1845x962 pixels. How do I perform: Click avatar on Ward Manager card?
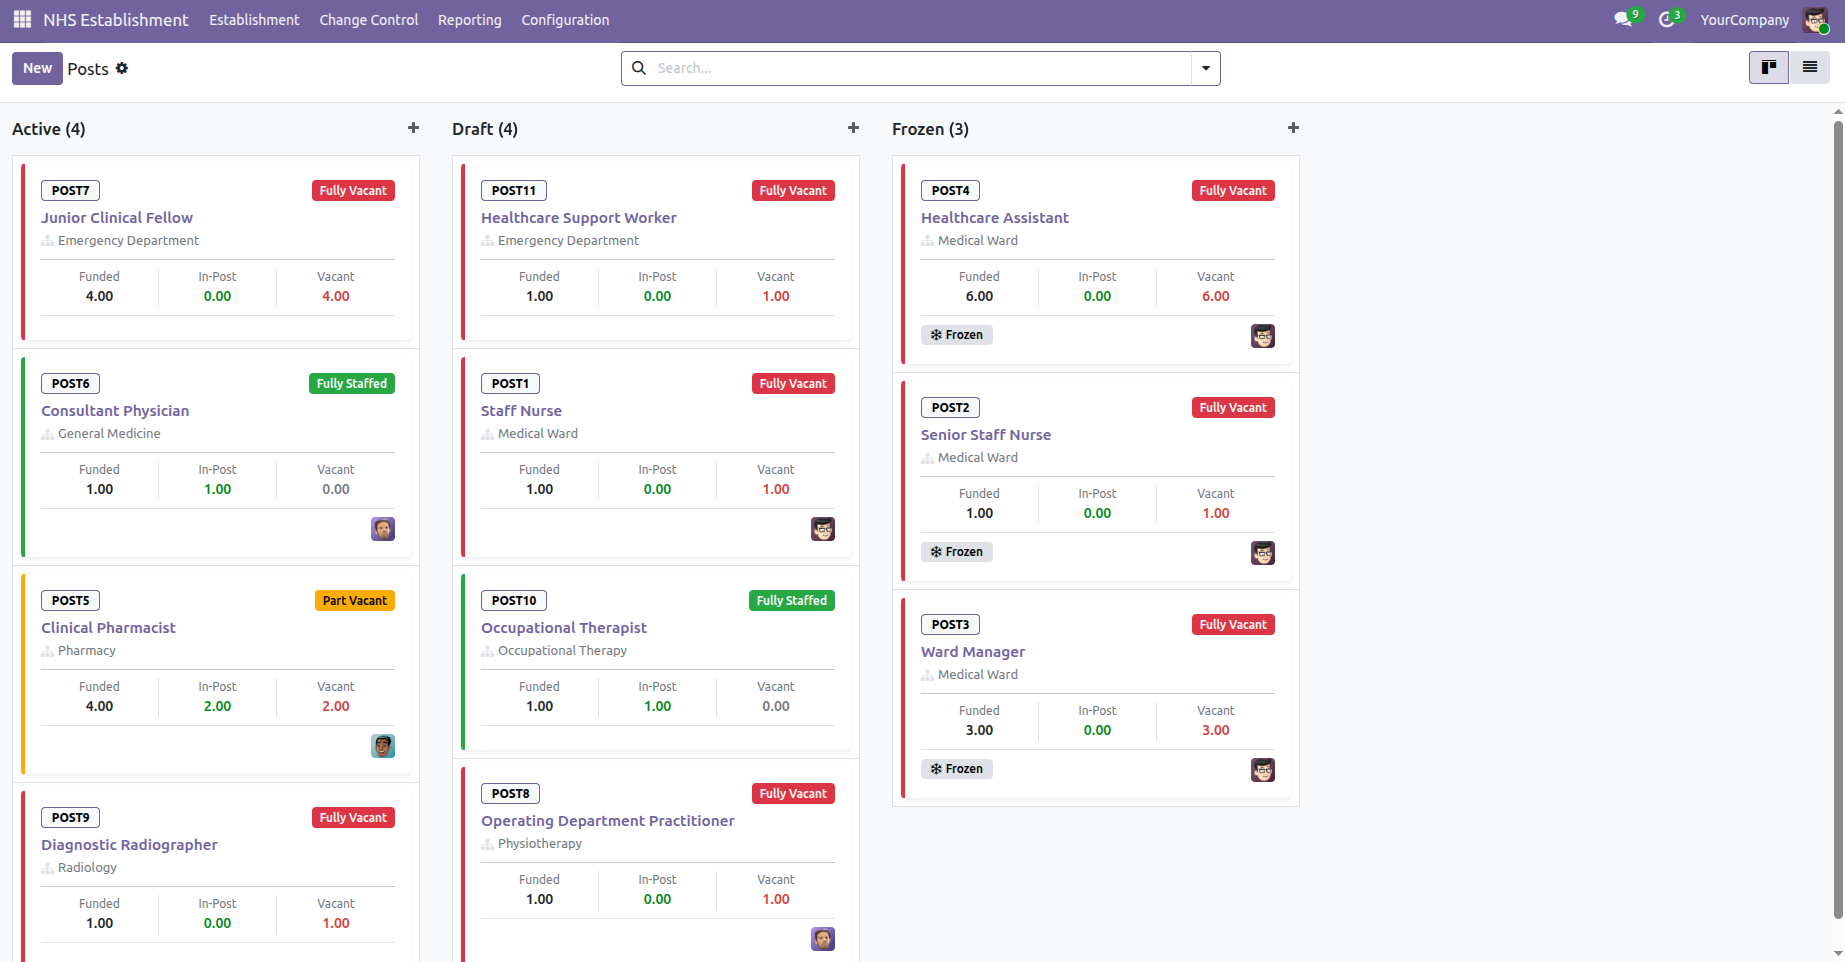pos(1263,770)
